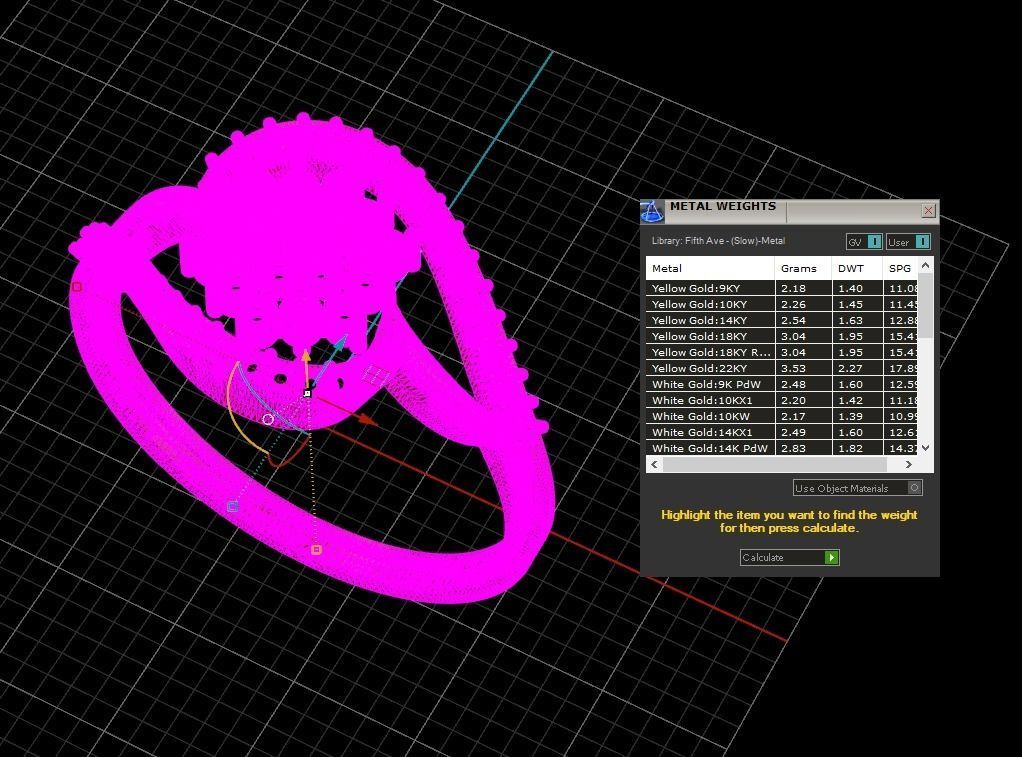Sort by the SPG column header
This screenshot has height=757, width=1022.
900,268
